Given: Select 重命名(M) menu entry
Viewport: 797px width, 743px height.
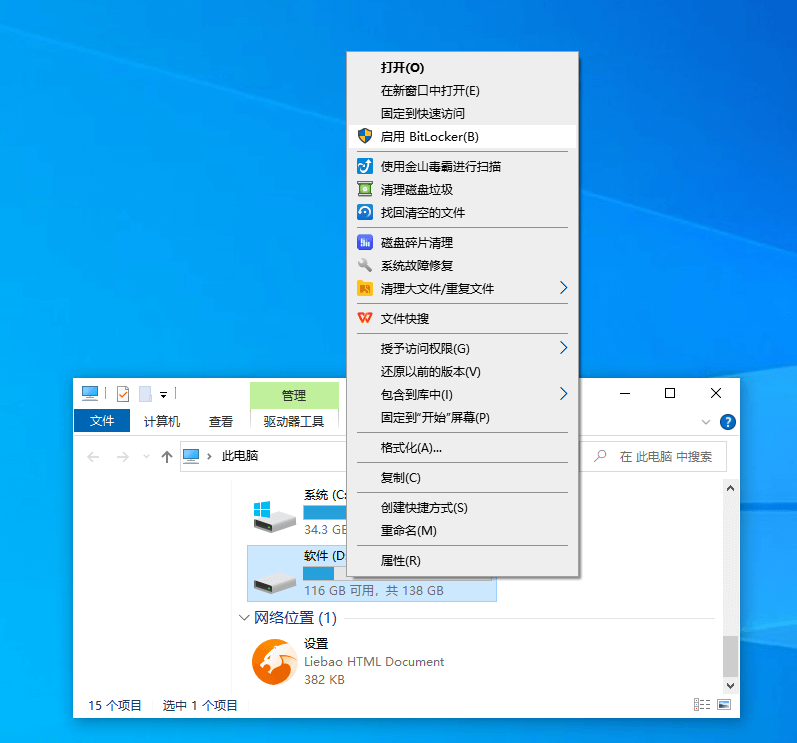Looking at the screenshot, I should pos(462,531).
